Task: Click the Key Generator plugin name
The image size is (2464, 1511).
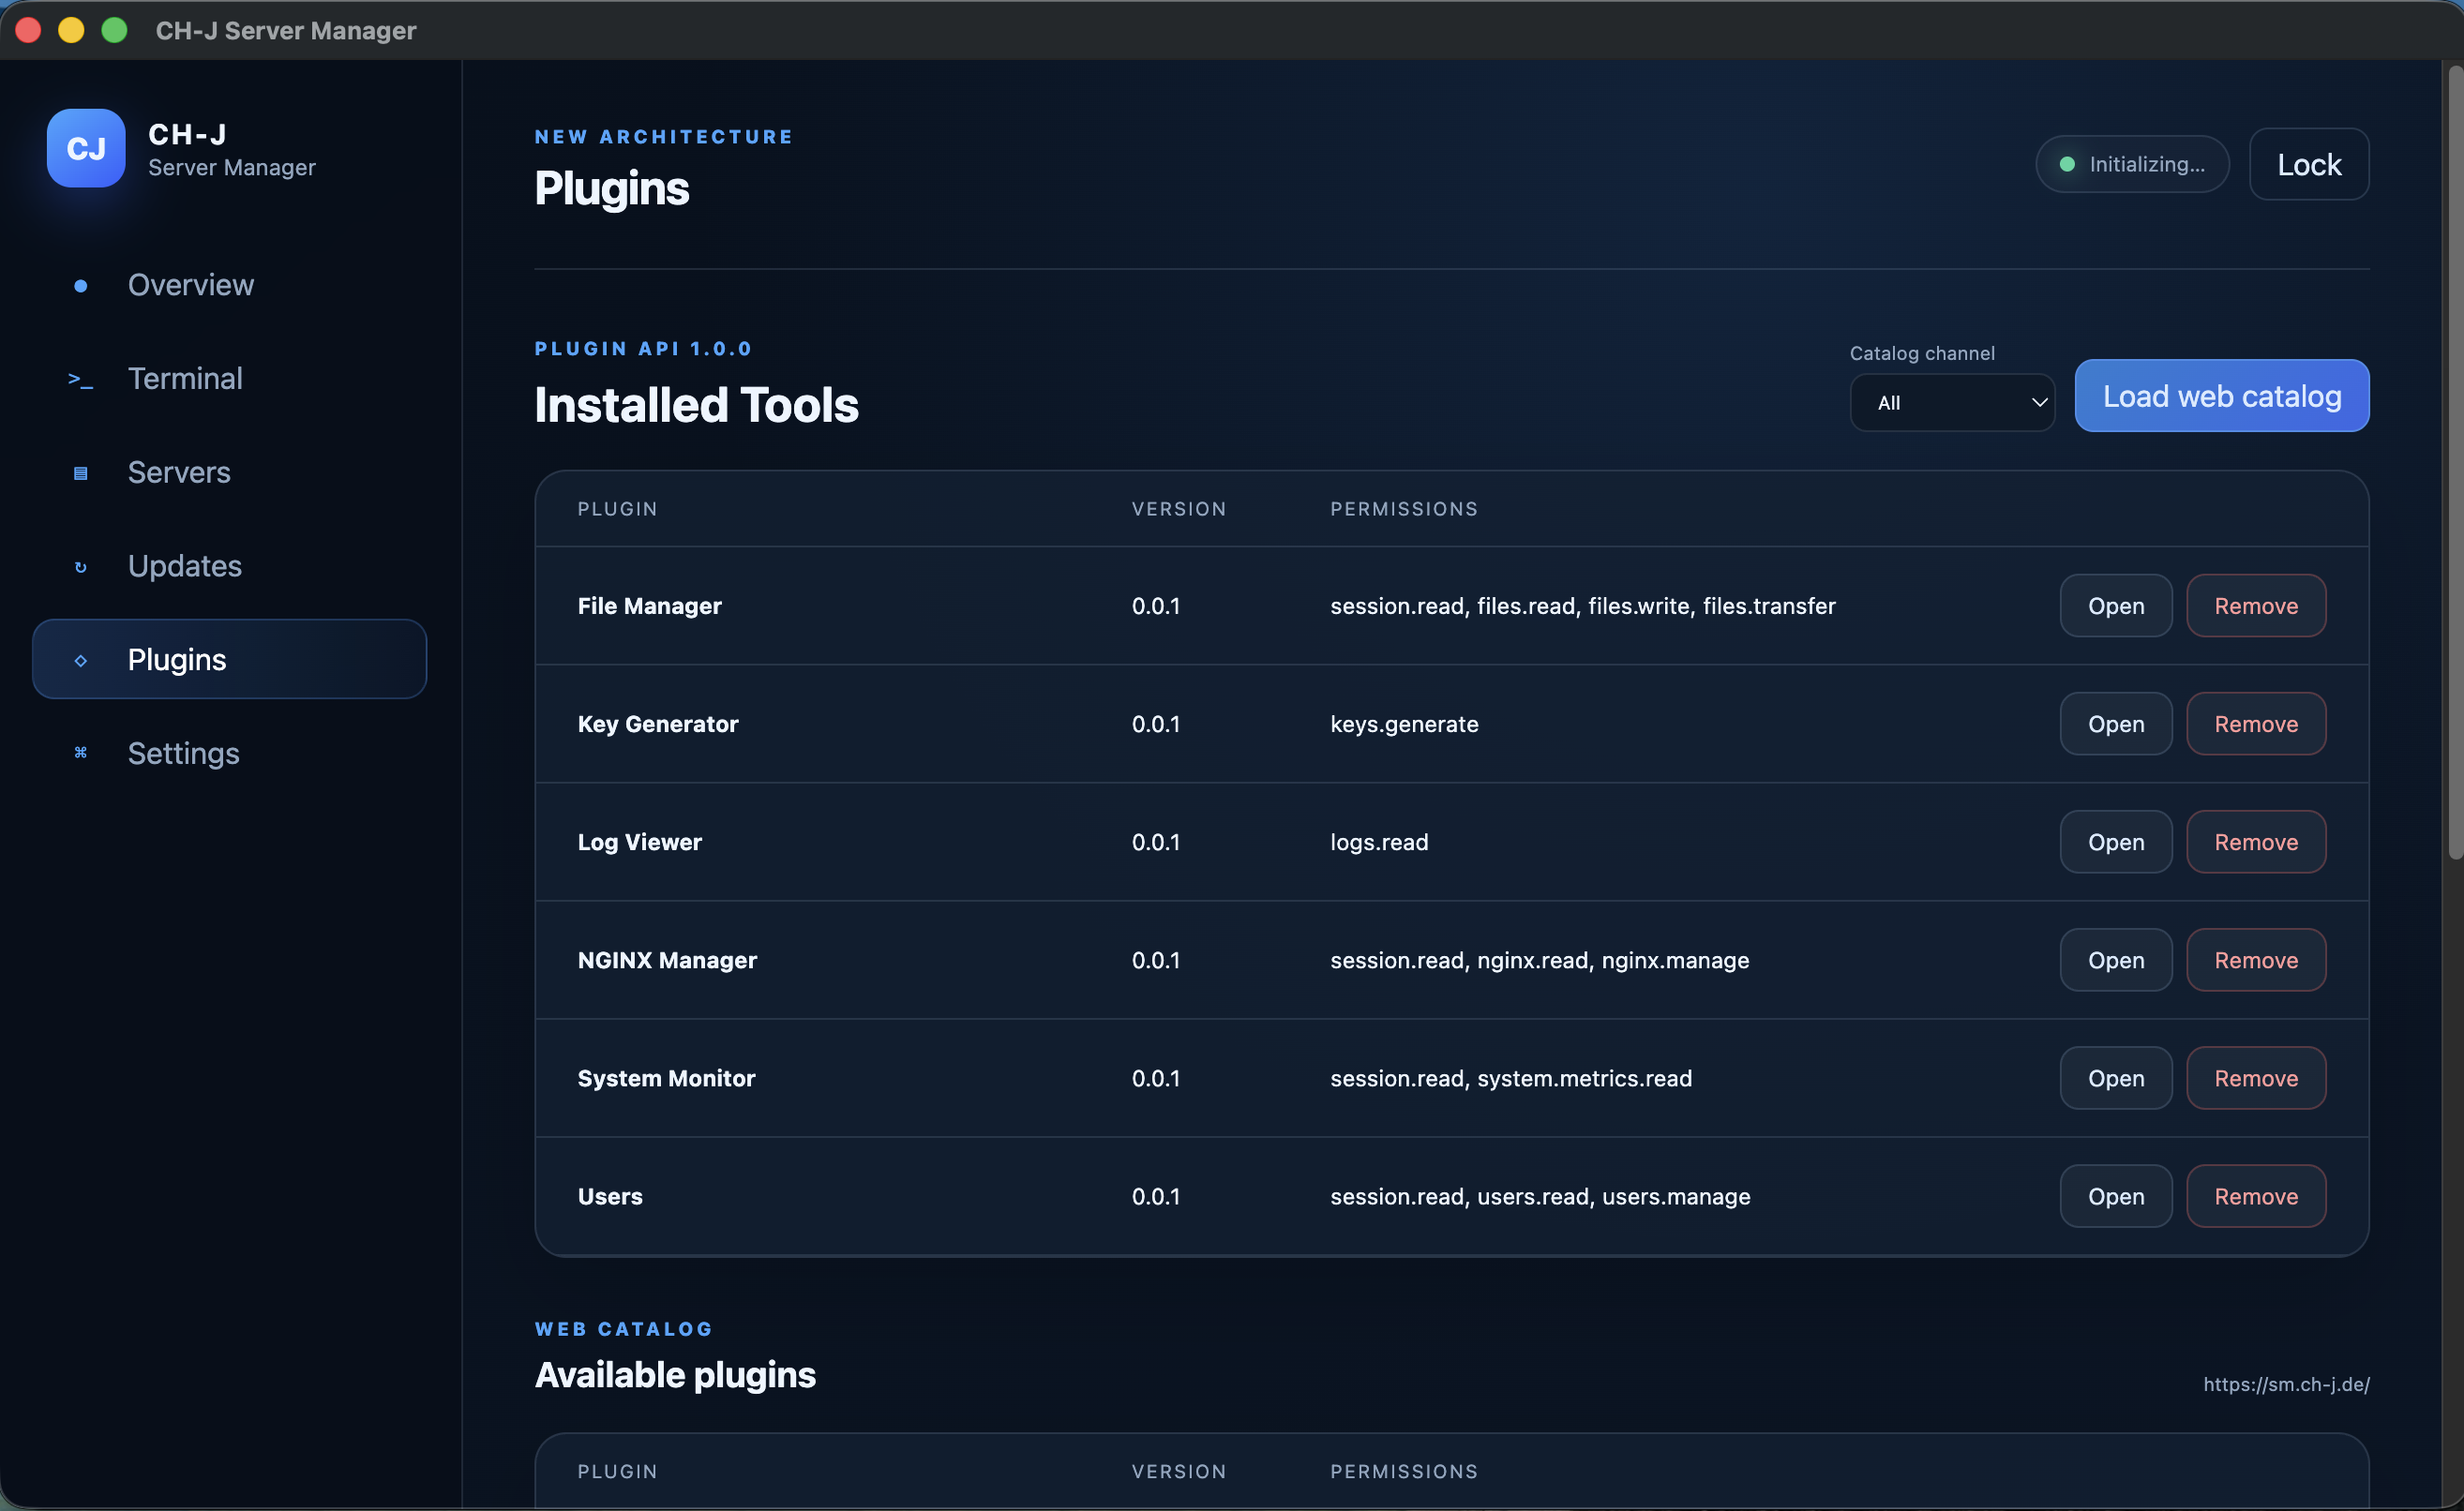Action: click(658, 724)
